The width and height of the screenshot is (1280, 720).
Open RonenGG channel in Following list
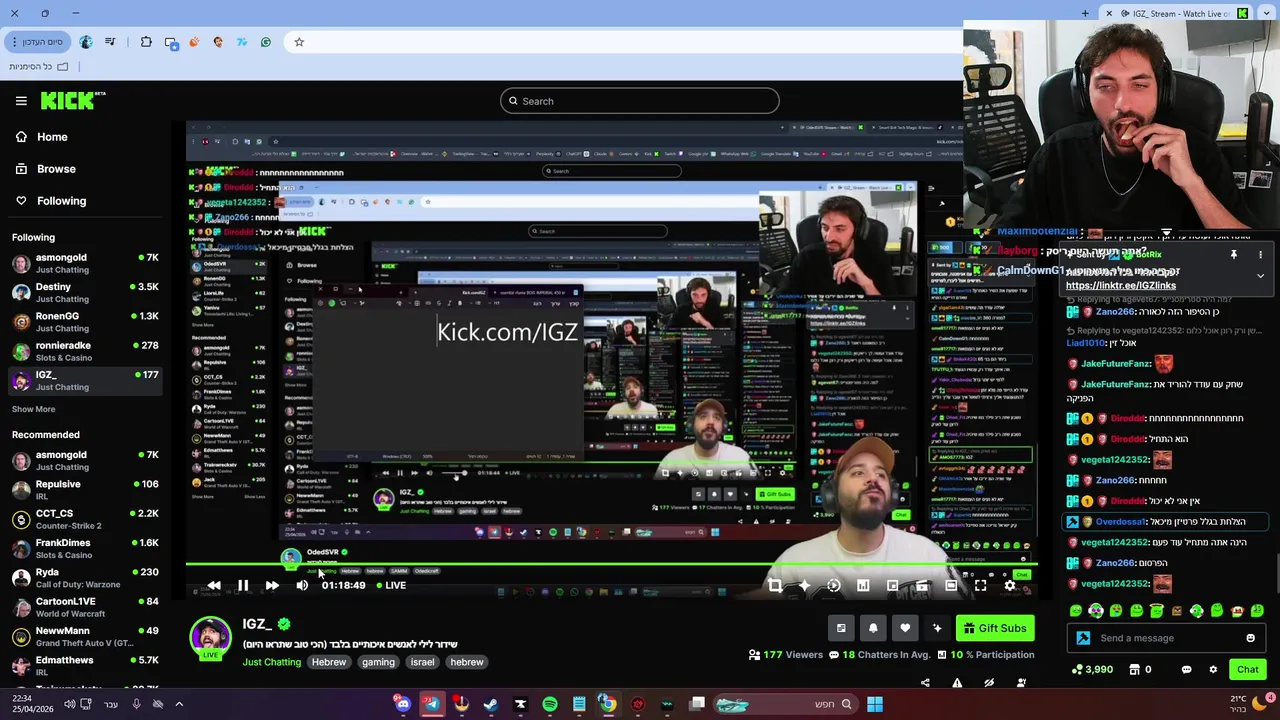pyautogui.click(x=85, y=322)
